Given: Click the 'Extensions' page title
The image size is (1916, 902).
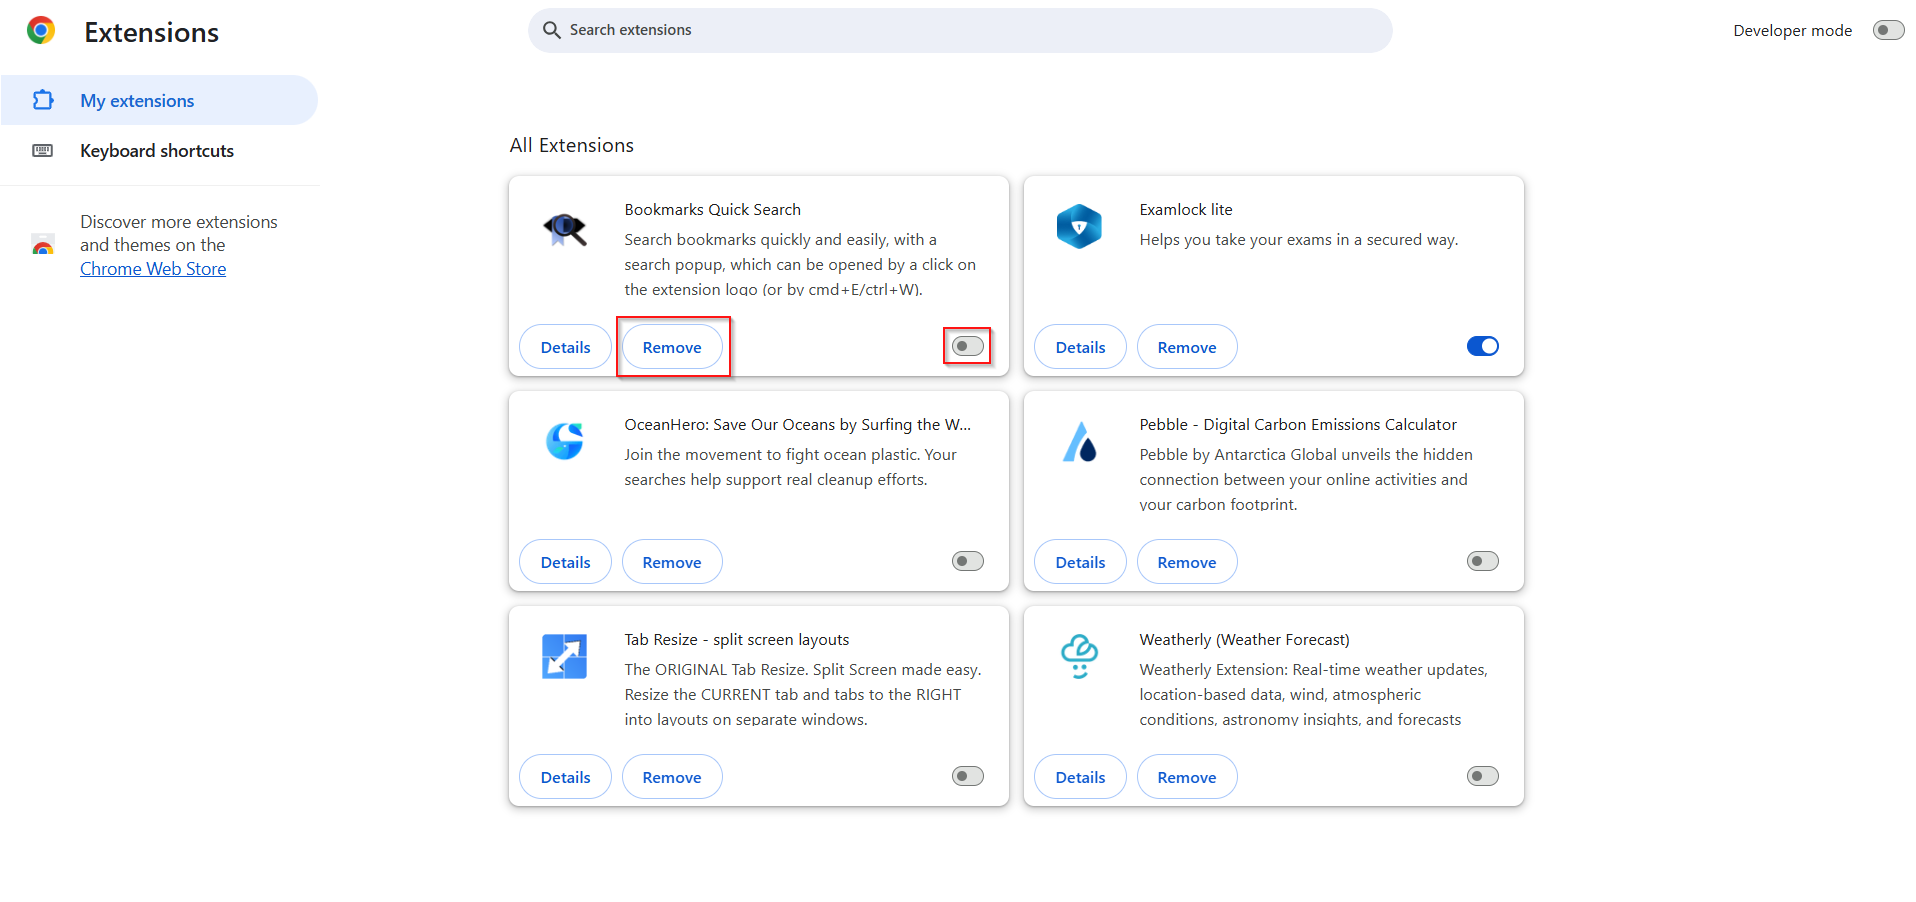Looking at the screenshot, I should tap(151, 32).
